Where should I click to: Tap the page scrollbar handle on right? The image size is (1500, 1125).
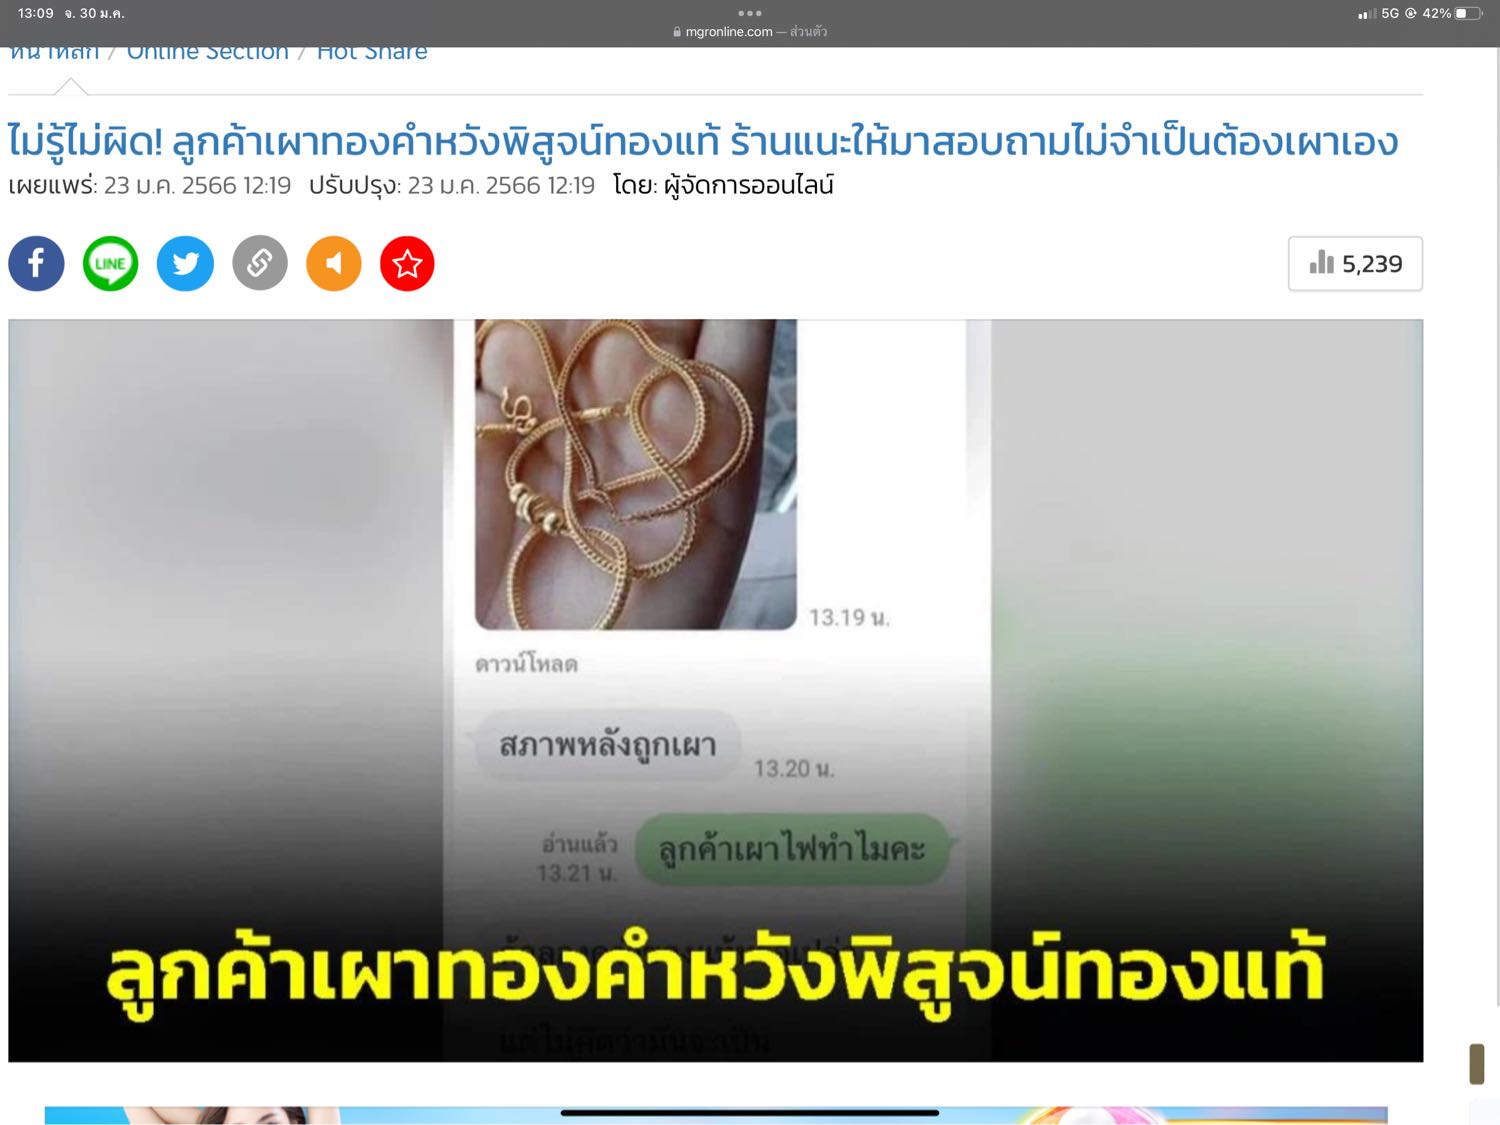click(x=1477, y=1063)
